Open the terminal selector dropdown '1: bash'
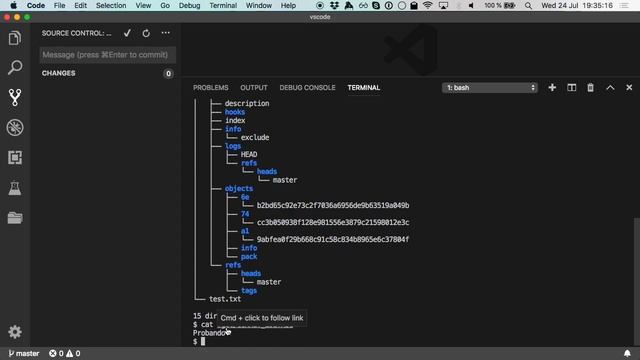The width and height of the screenshot is (640, 360). click(x=490, y=88)
